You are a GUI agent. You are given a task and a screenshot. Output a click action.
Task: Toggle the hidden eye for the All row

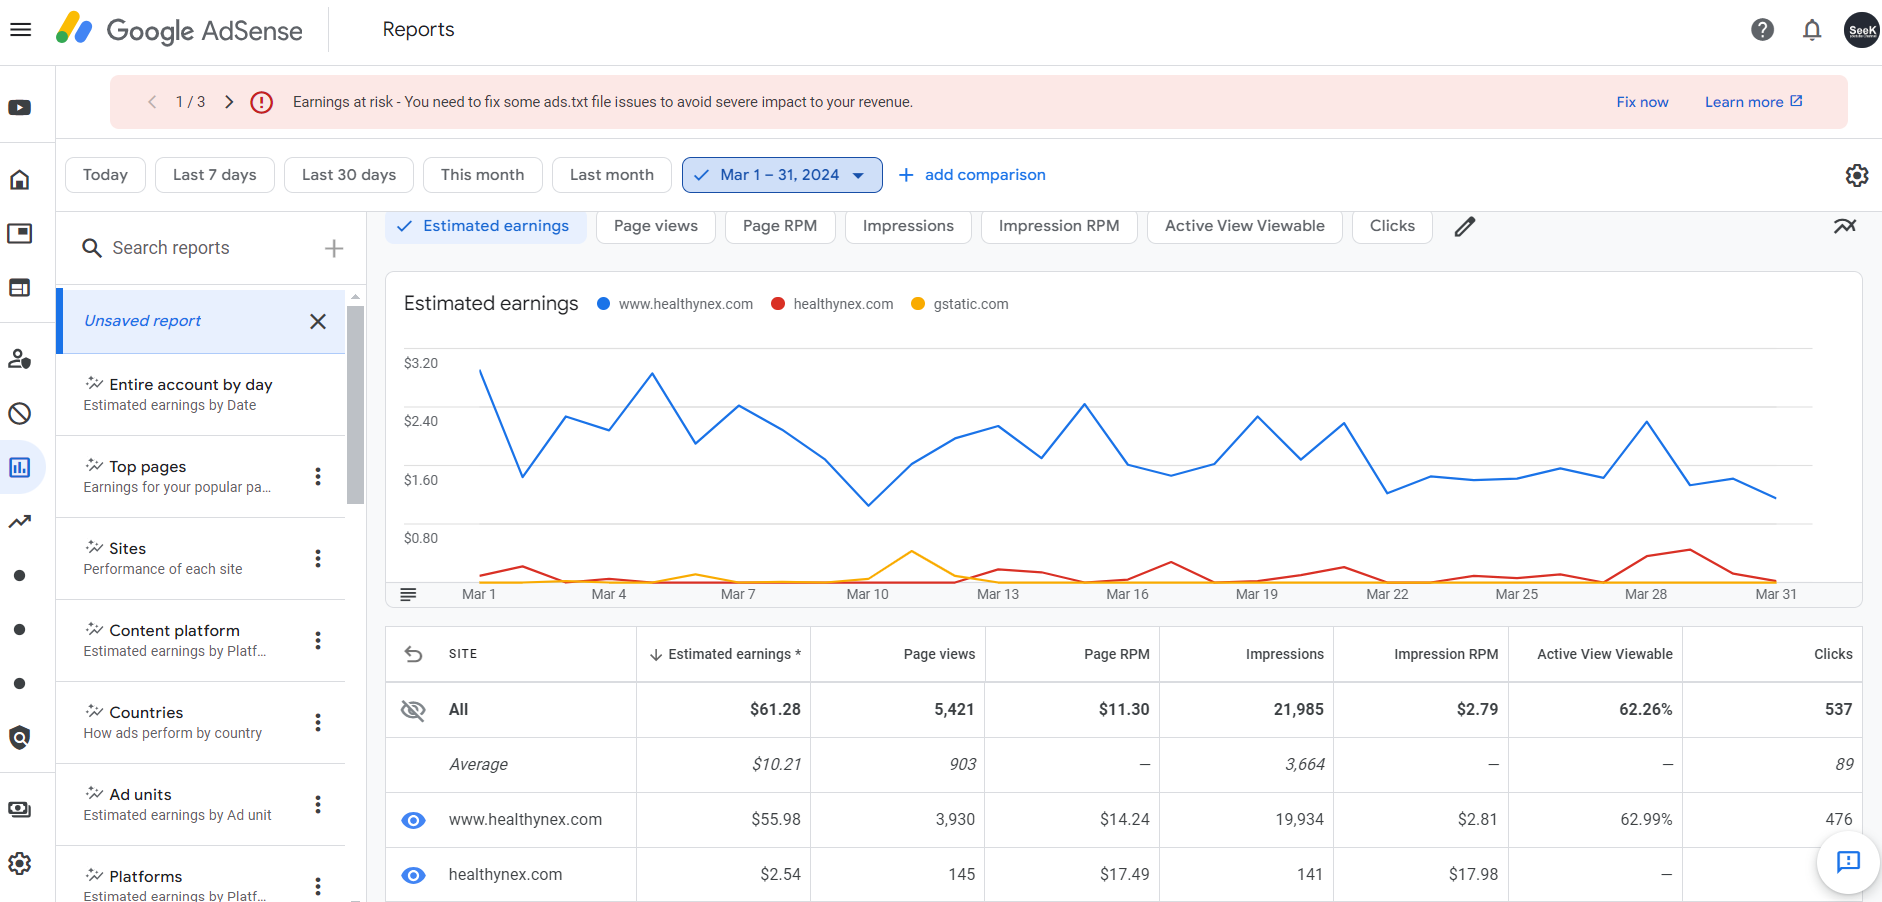click(413, 710)
